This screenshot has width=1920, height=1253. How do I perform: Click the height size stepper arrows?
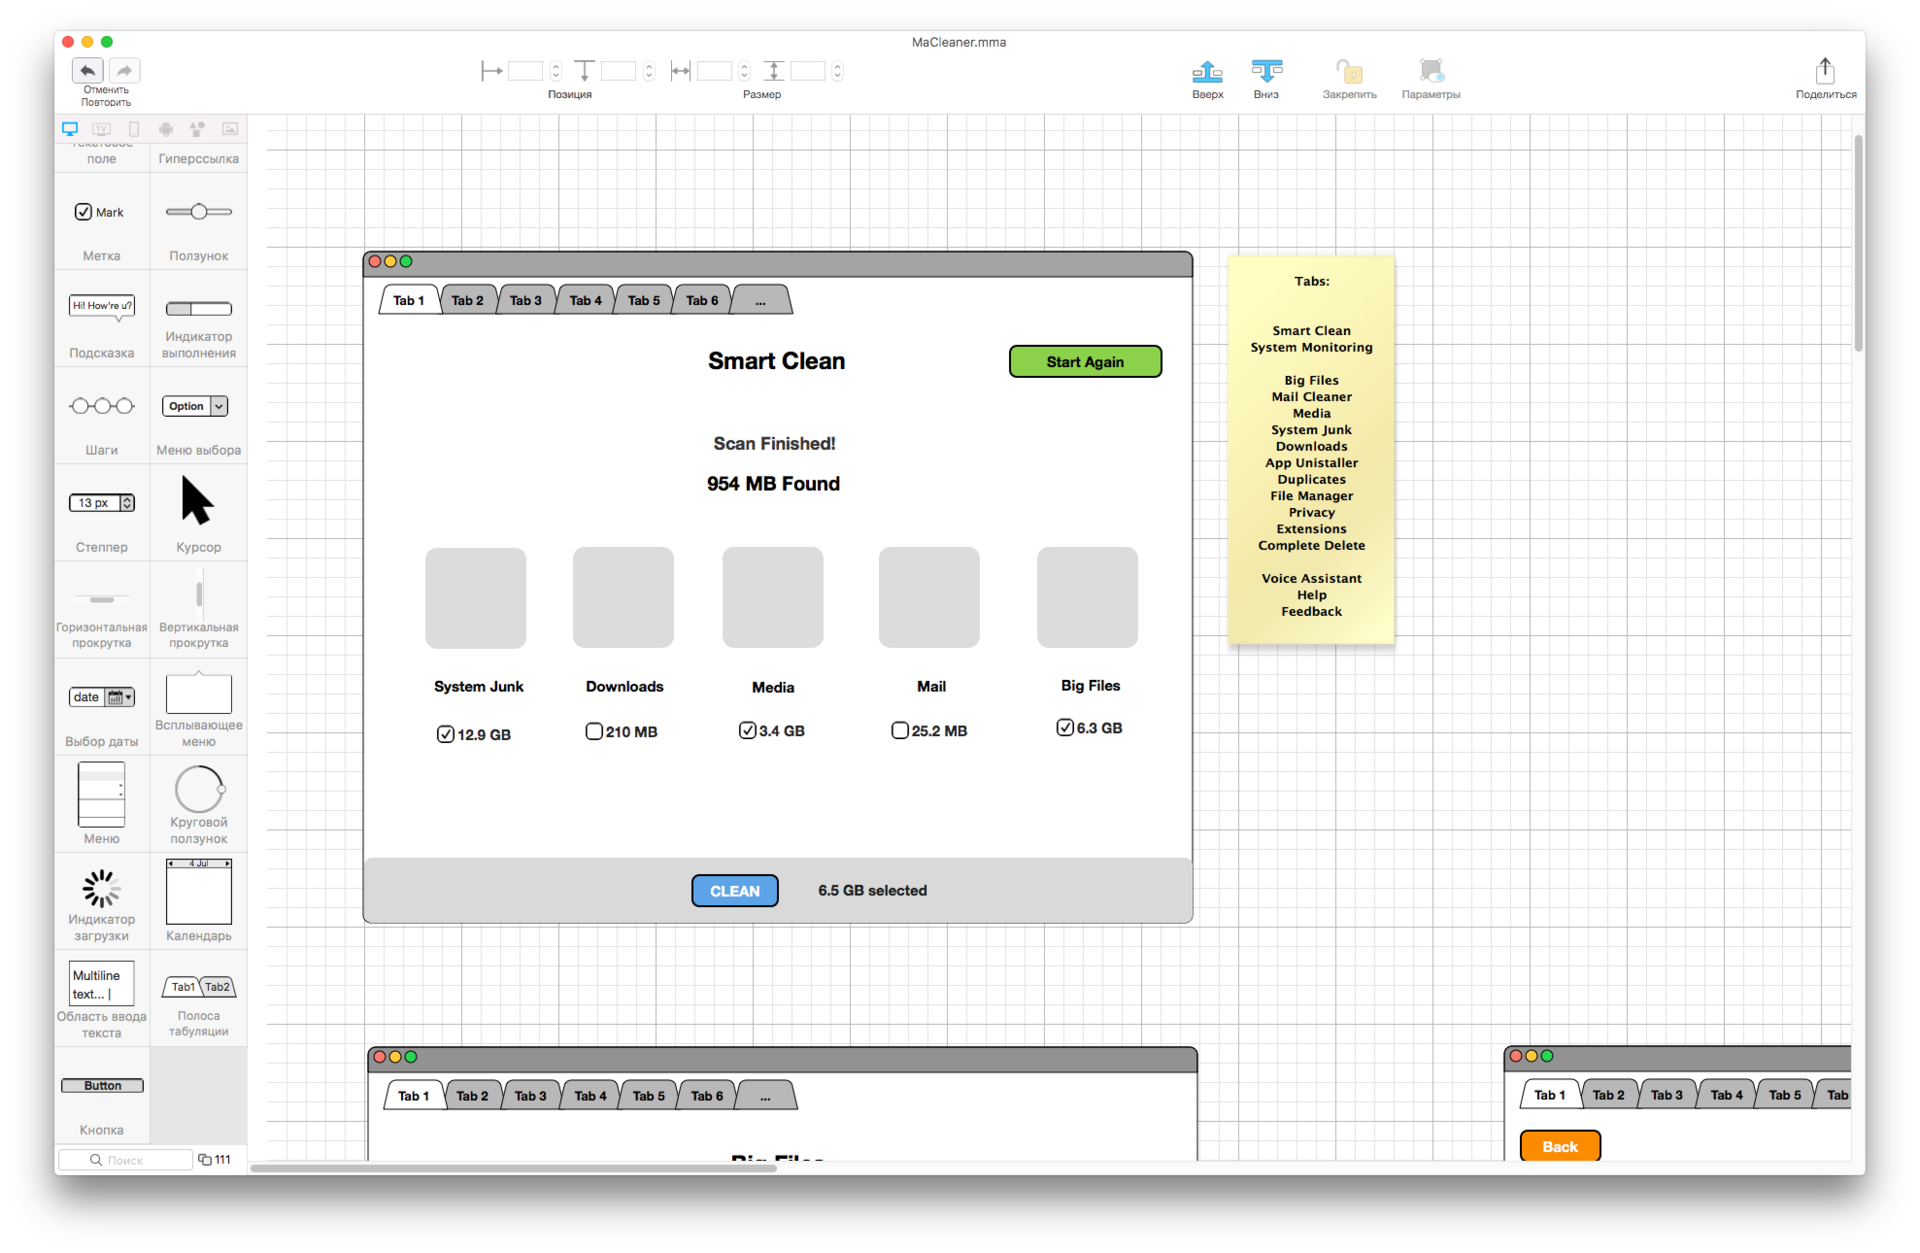(837, 70)
